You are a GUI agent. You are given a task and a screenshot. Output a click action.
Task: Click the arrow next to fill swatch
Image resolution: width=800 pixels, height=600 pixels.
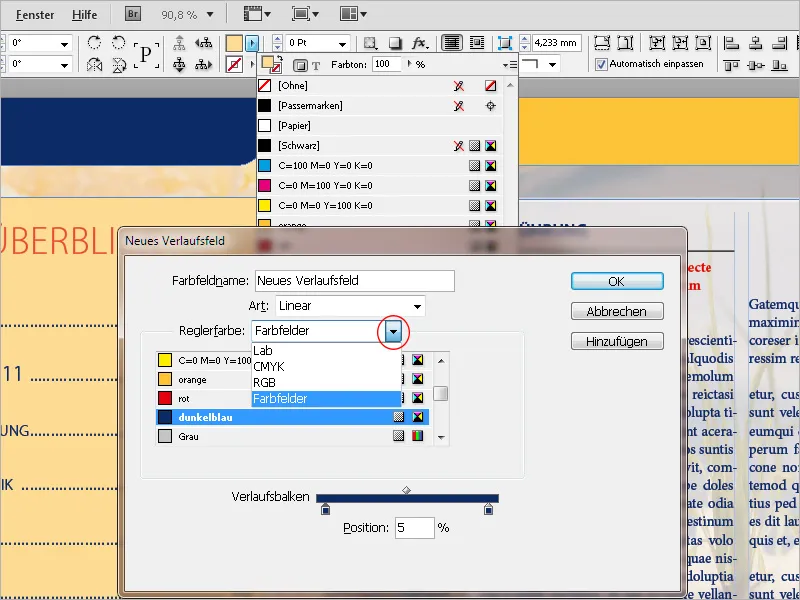tap(252, 43)
